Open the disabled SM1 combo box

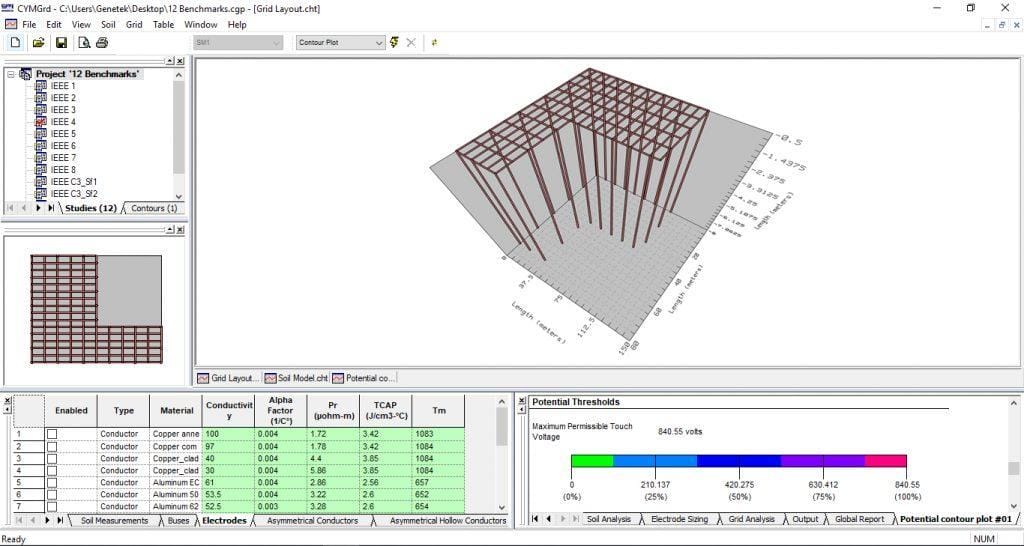pos(238,42)
